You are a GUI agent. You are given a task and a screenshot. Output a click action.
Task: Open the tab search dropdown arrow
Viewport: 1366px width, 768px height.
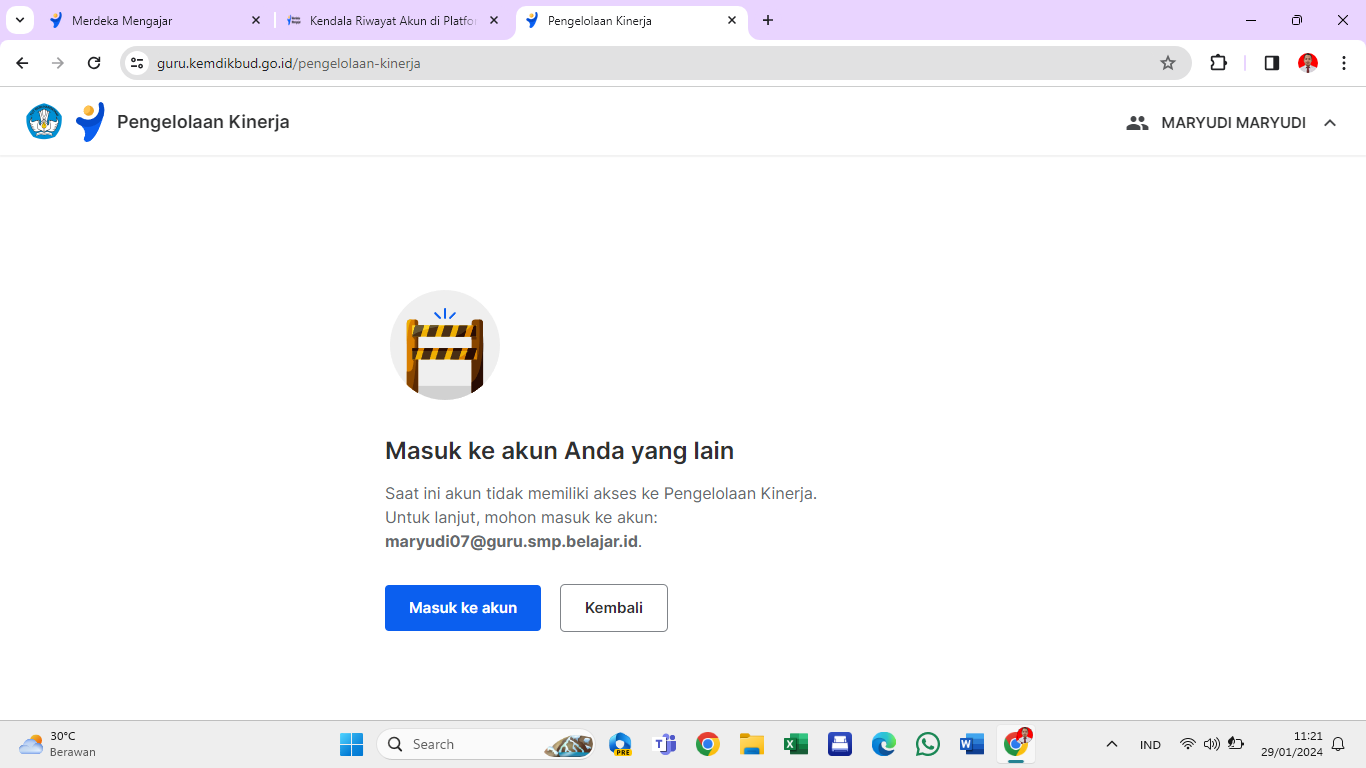[20, 20]
